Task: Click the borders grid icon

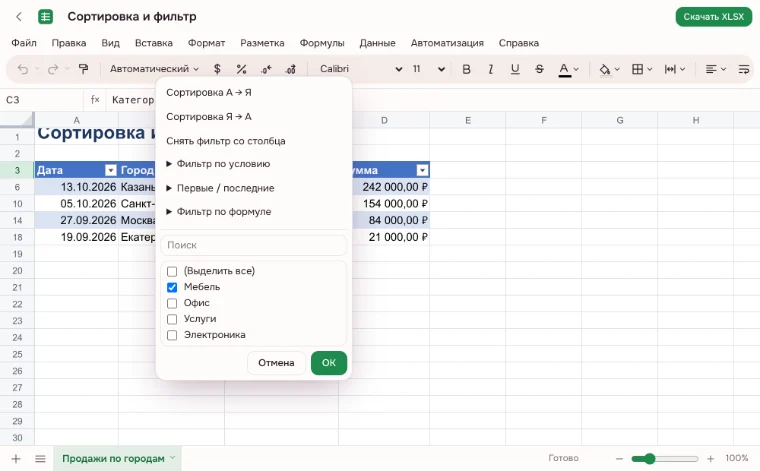Action: [x=637, y=69]
